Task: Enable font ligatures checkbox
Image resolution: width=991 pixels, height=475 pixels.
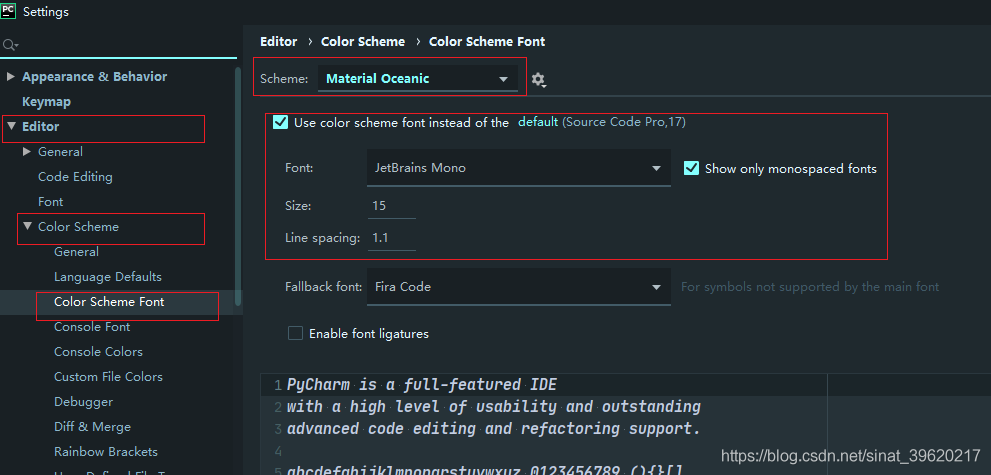Action: click(295, 334)
